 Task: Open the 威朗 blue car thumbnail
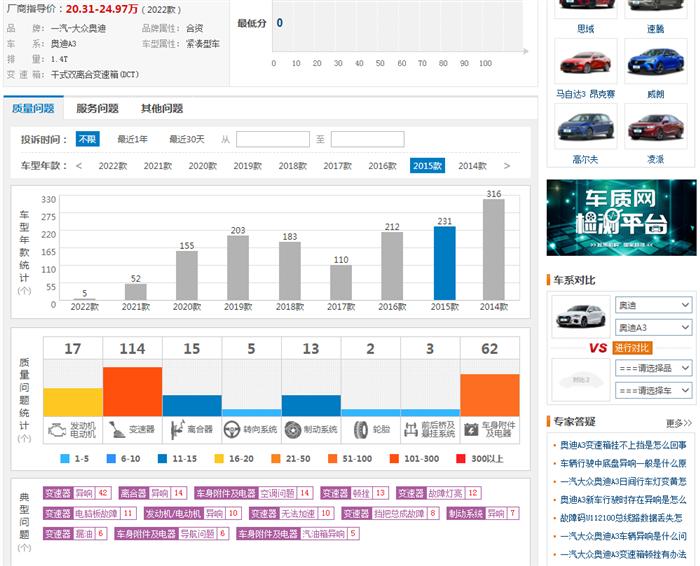coord(656,62)
